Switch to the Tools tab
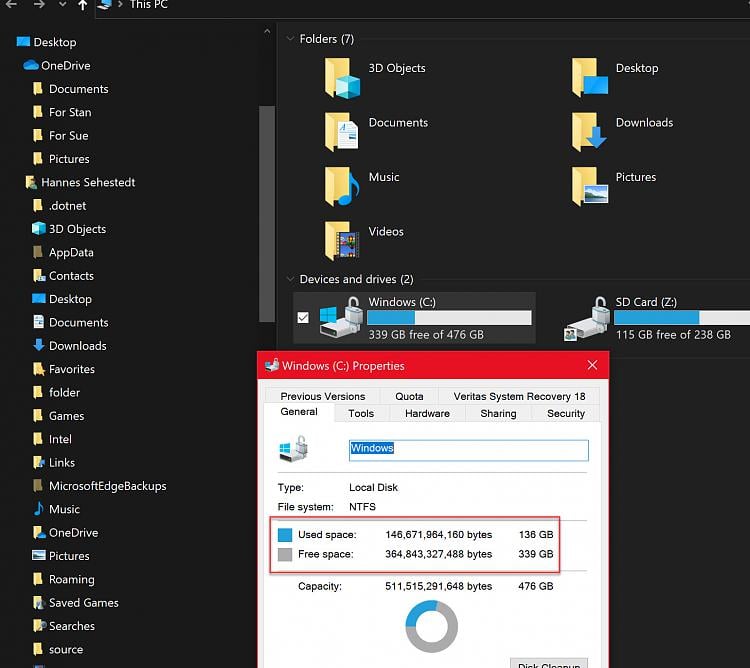Image resolution: width=750 pixels, height=668 pixels. tap(361, 413)
